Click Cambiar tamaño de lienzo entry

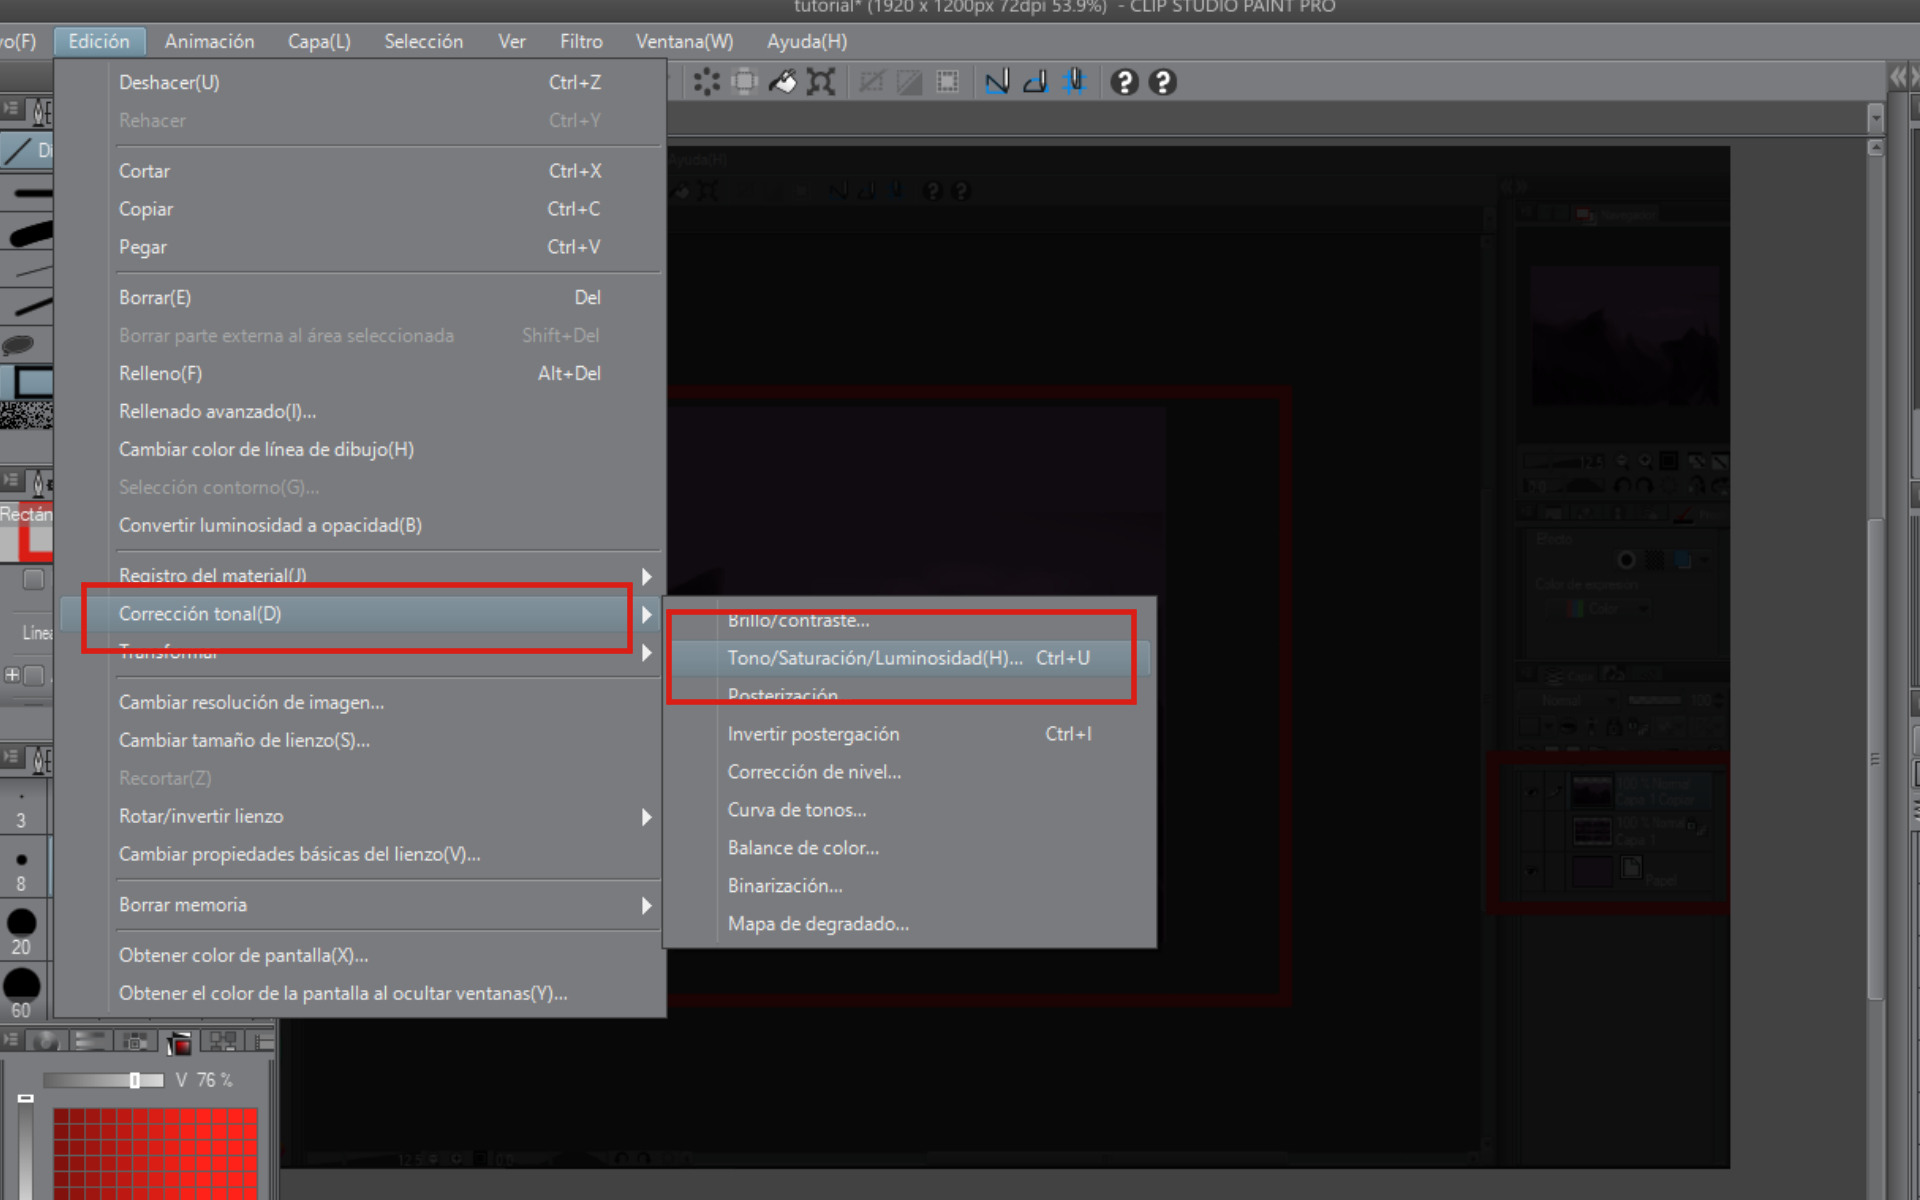click(243, 741)
